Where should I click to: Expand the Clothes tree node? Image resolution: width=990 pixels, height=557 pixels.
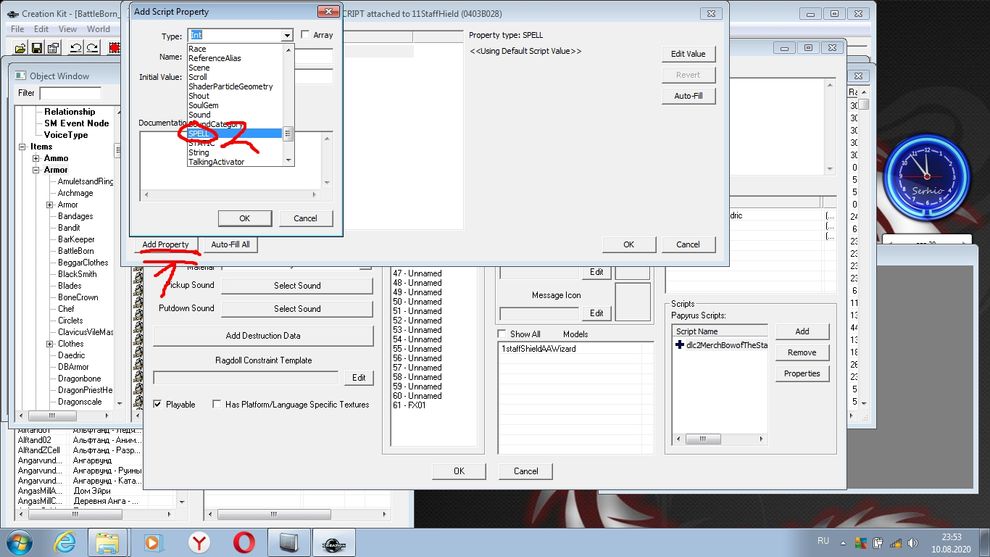49,344
